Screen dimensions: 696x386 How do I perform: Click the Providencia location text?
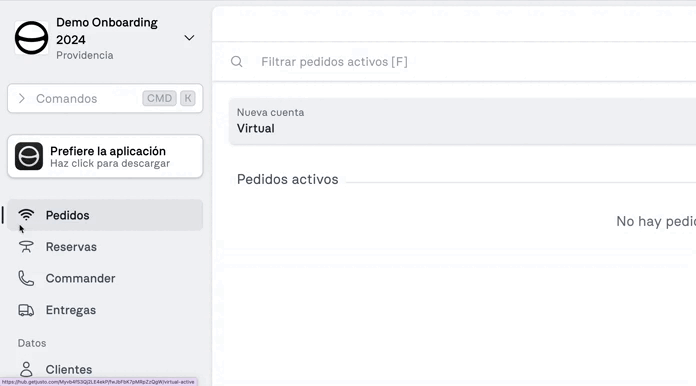84,55
